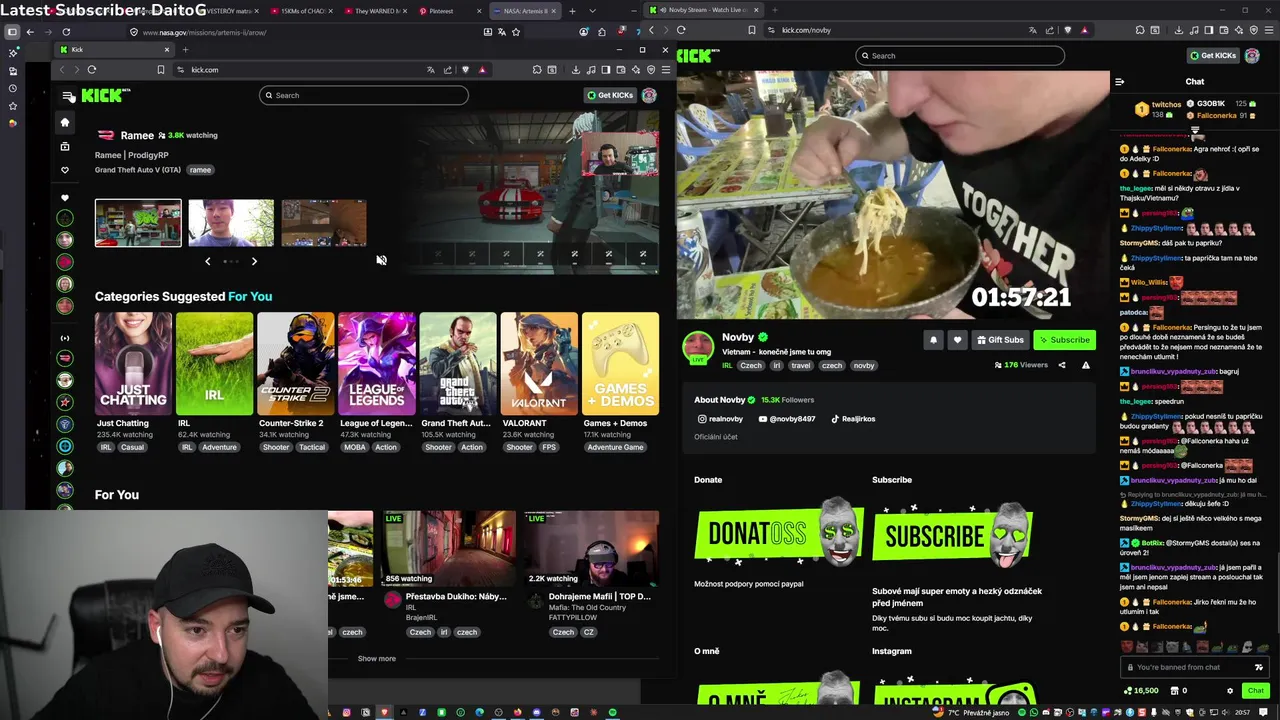
Task: Open Brave Shields icon in kick.com address bar
Action: (465, 70)
